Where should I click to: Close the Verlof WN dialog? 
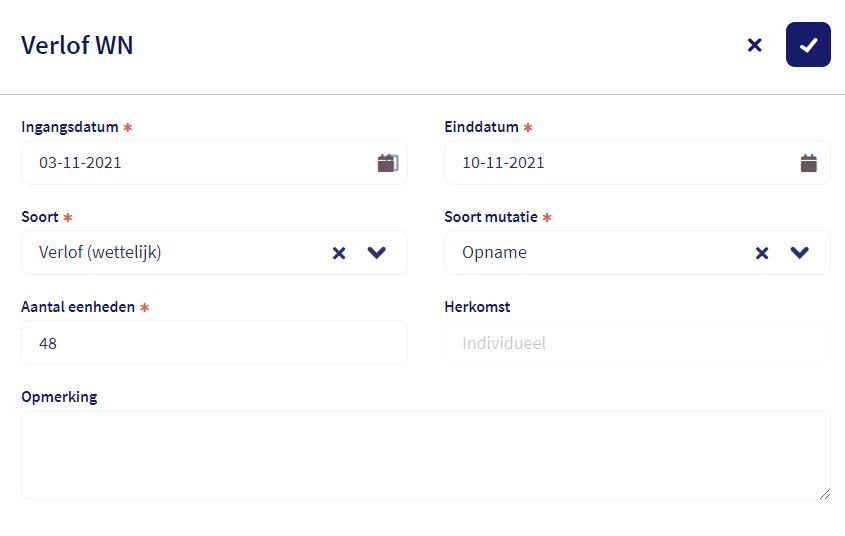(x=755, y=45)
